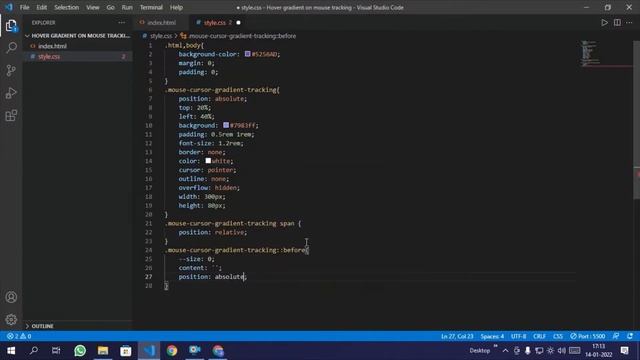The height and width of the screenshot is (360, 640).
Task: Collapse the HOVER GRADIENT ON MOUSE TRACKING folder
Action: coord(78,36)
